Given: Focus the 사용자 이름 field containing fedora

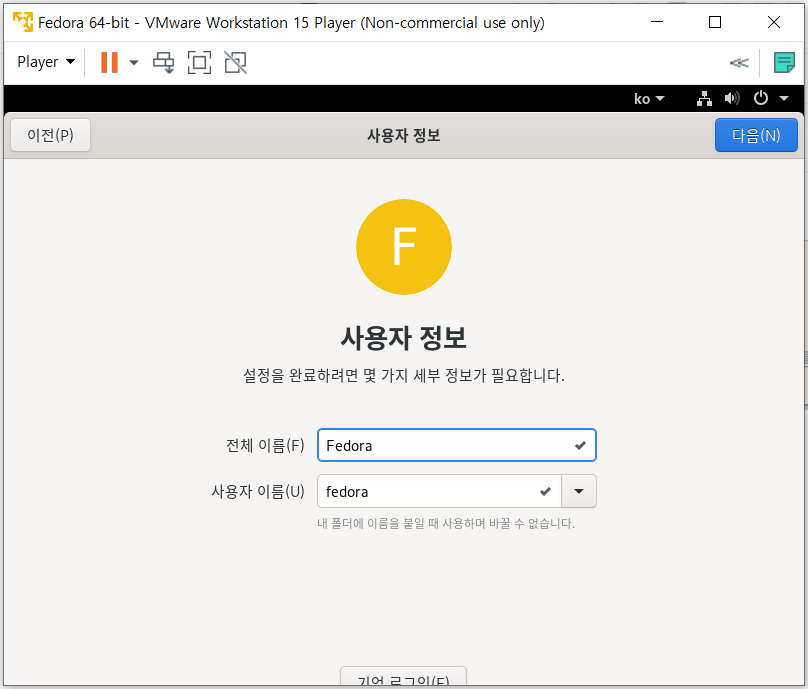Looking at the screenshot, I should point(439,492).
